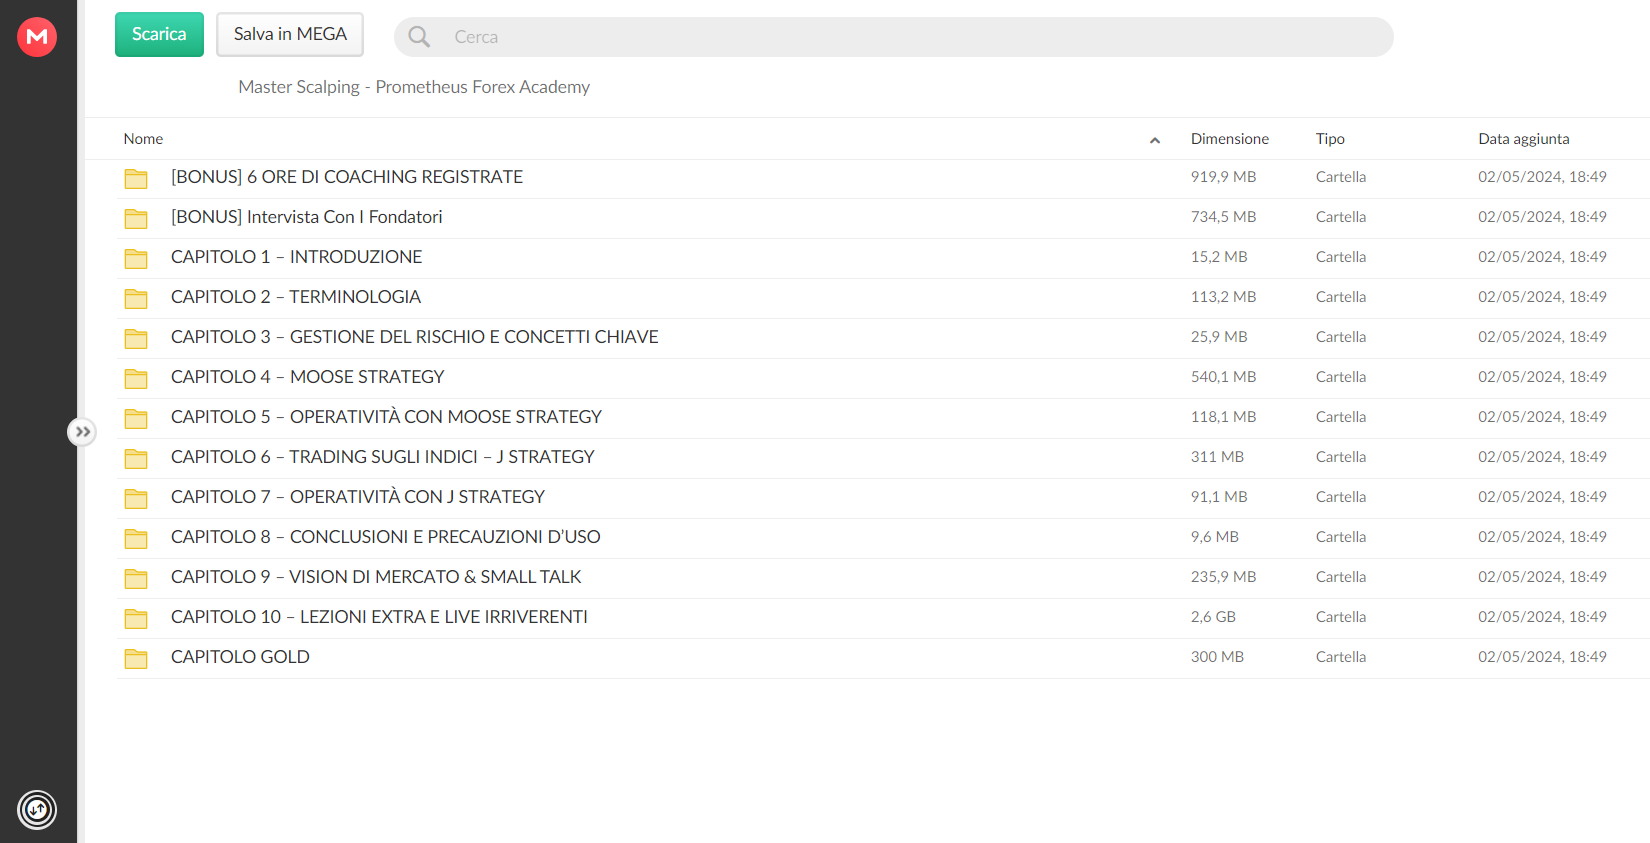Click folder icon of CAPITOLO 2
This screenshot has width=1650, height=843.
click(x=136, y=298)
